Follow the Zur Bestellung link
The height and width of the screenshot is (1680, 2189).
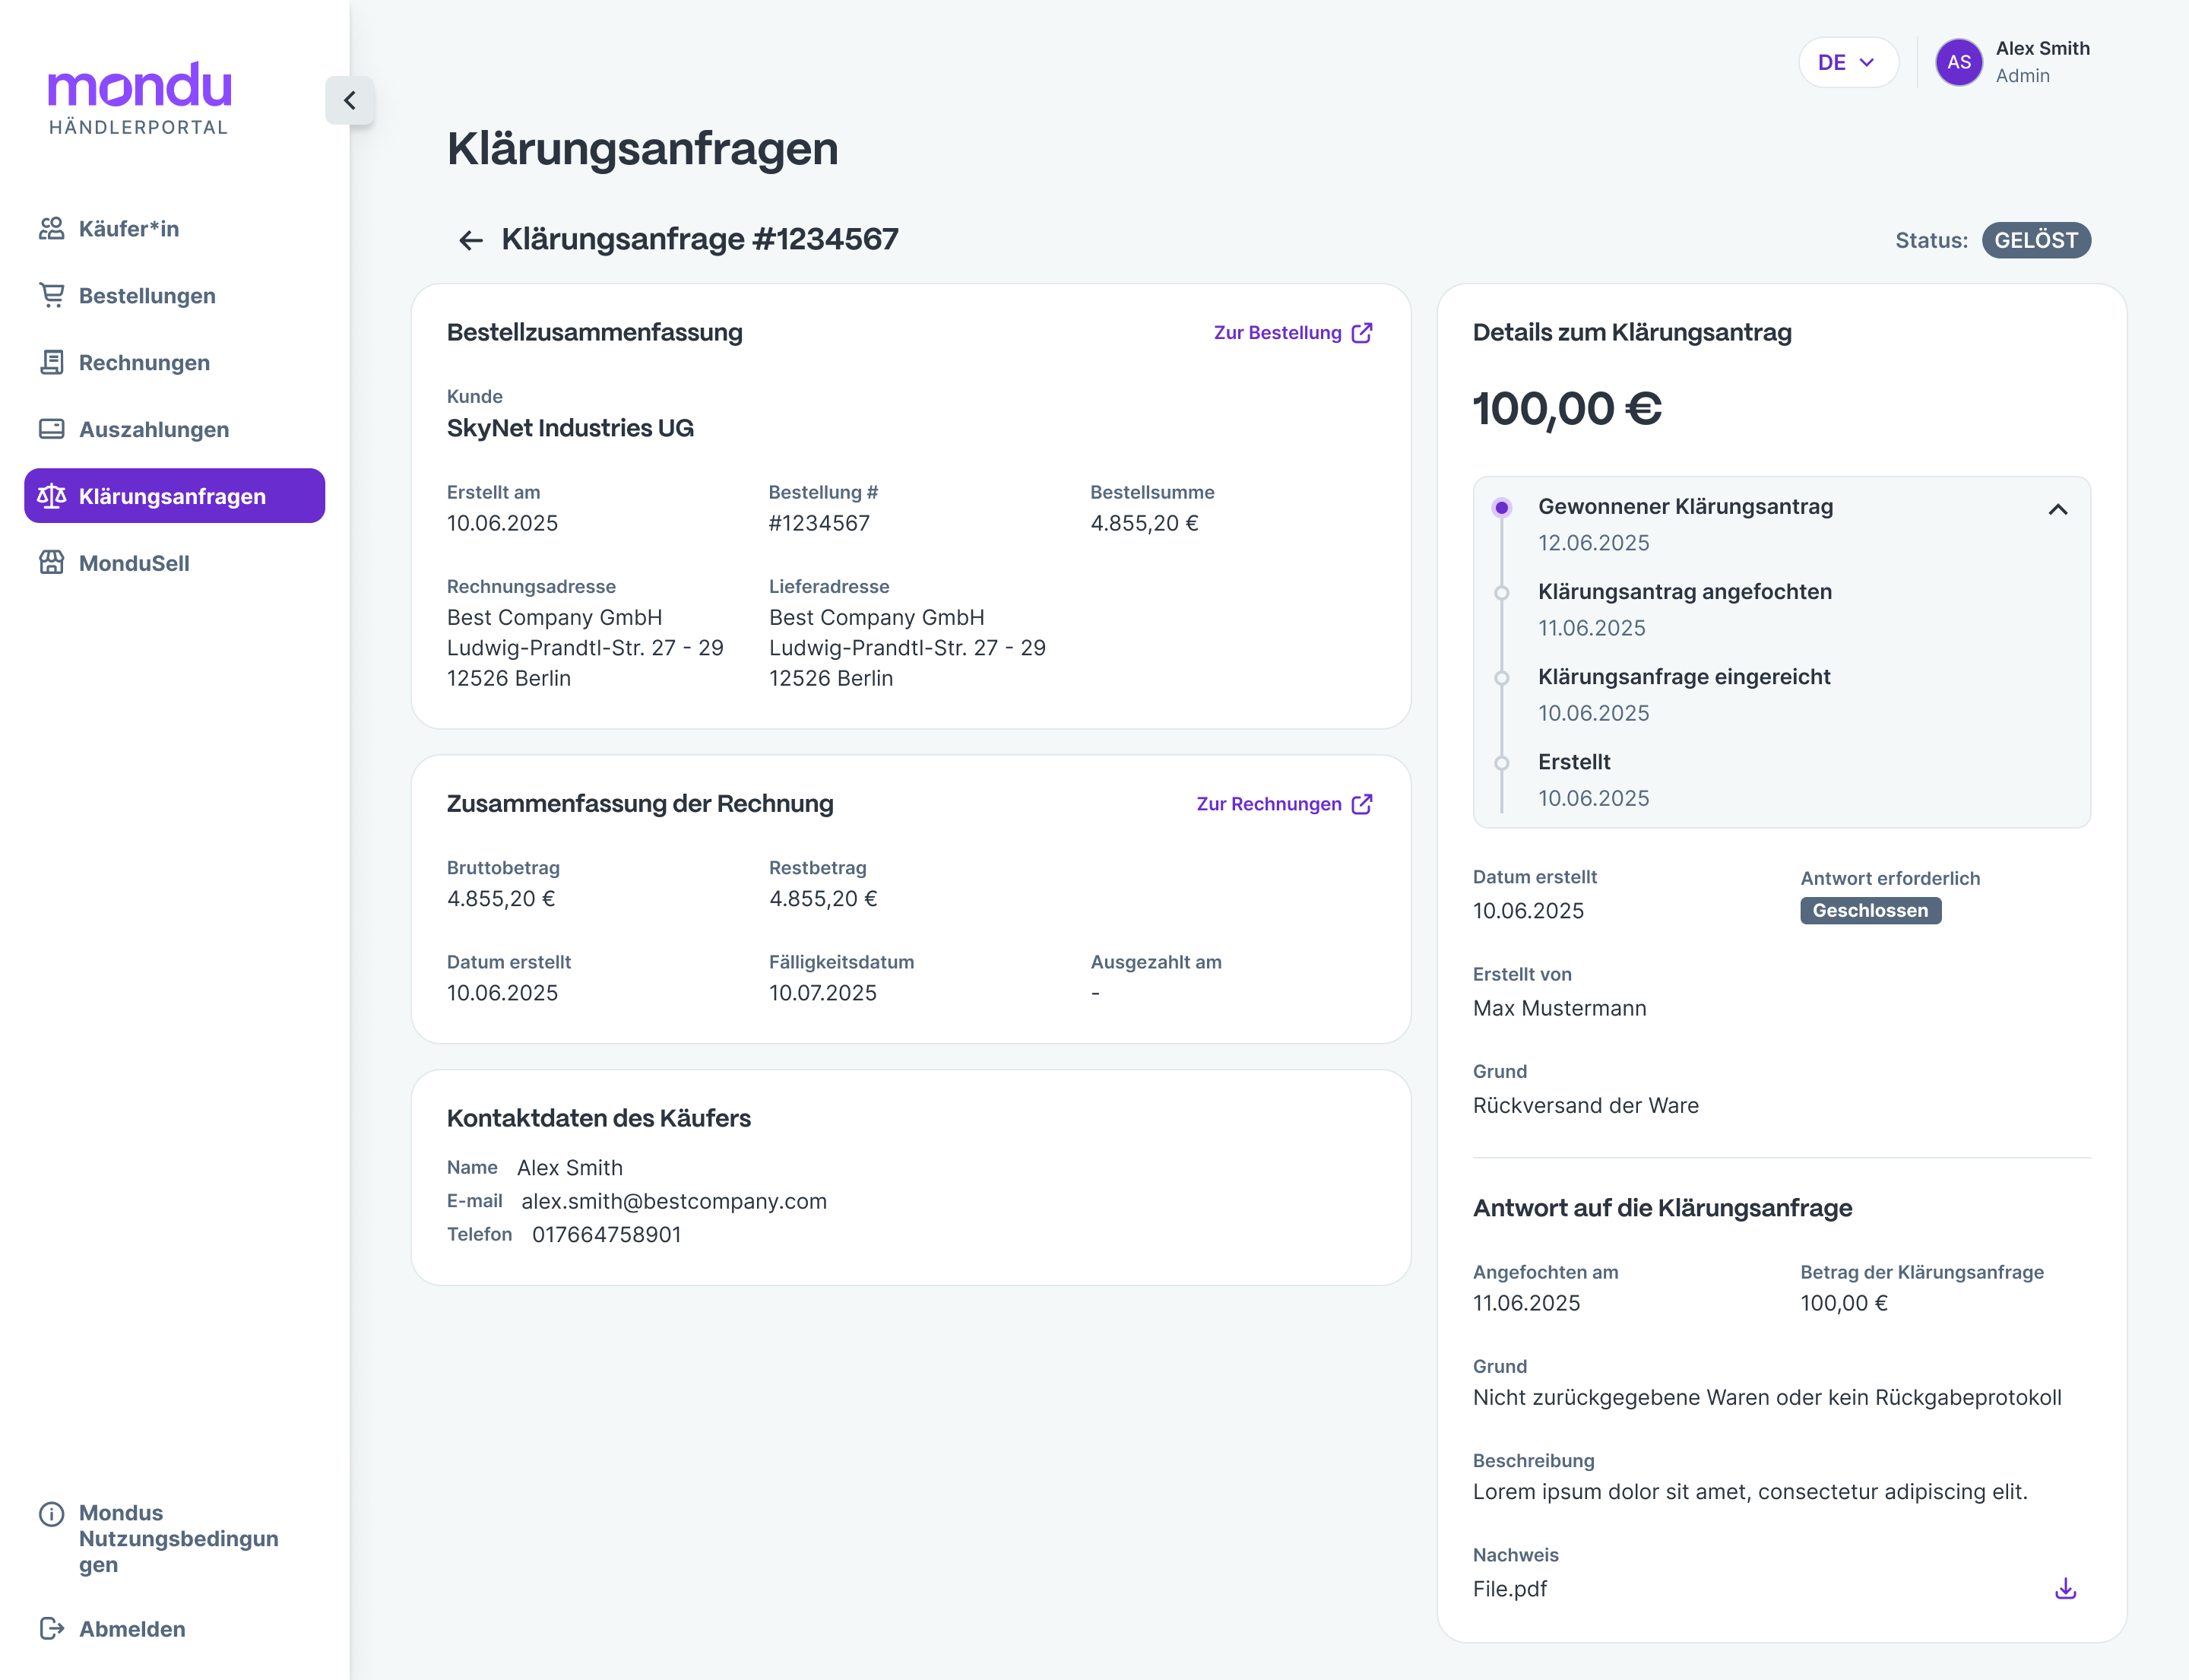pyautogui.click(x=1277, y=333)
